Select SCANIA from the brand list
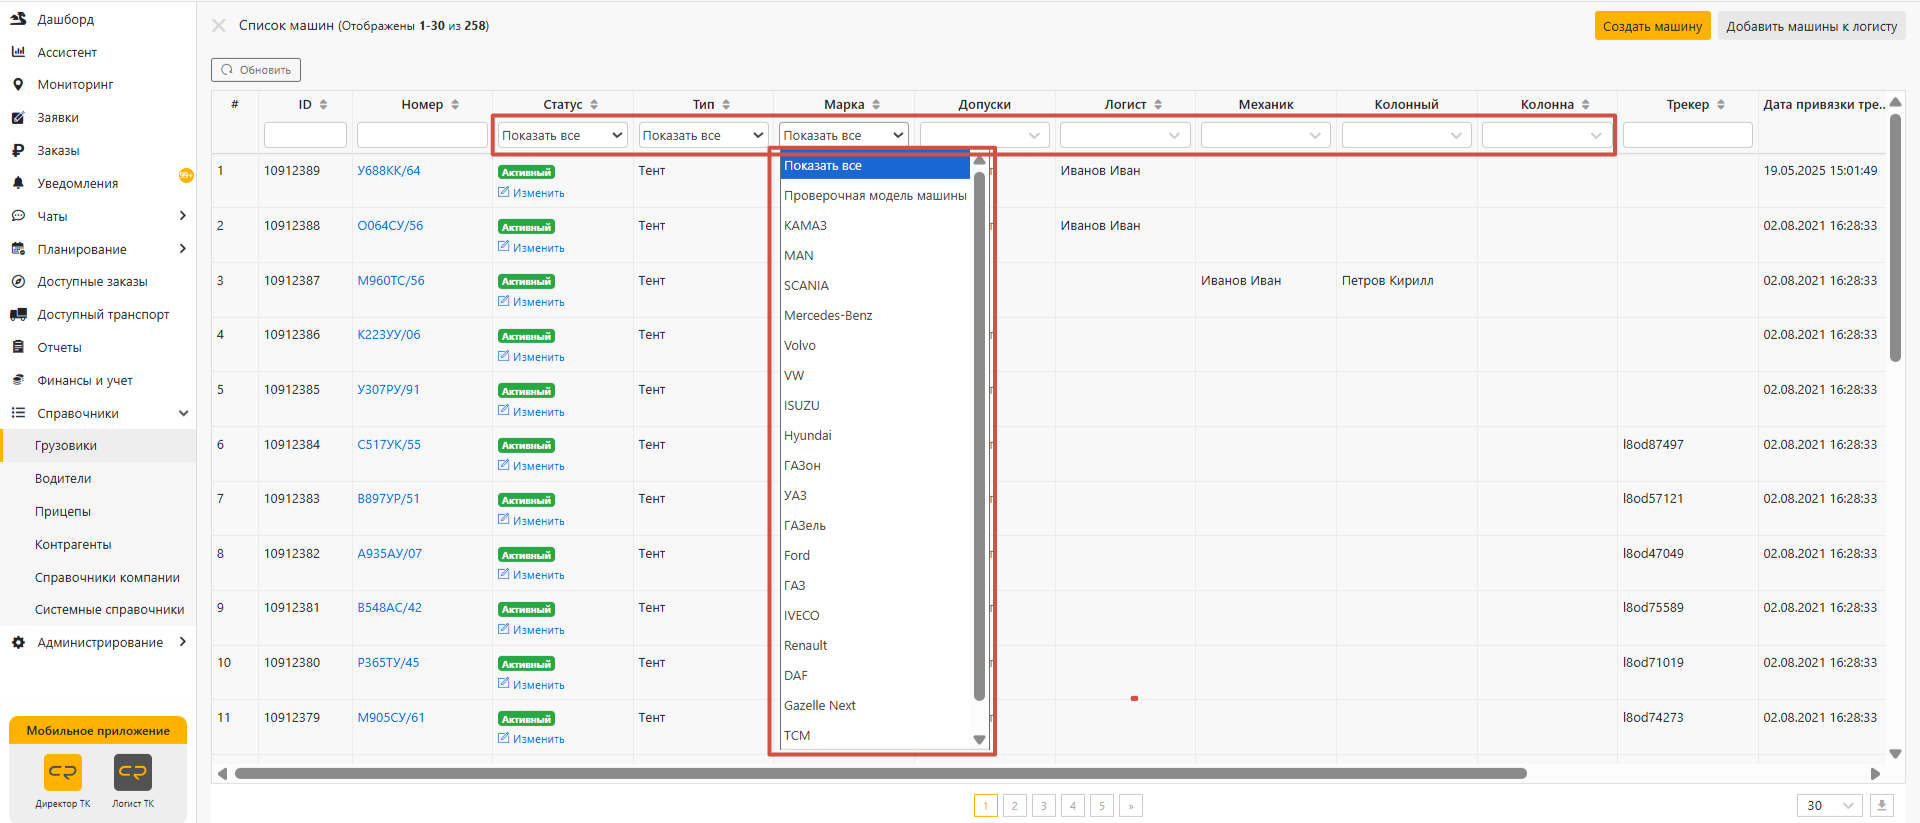Viewport: 1920px width, 823px height. [x=806, y=286]
